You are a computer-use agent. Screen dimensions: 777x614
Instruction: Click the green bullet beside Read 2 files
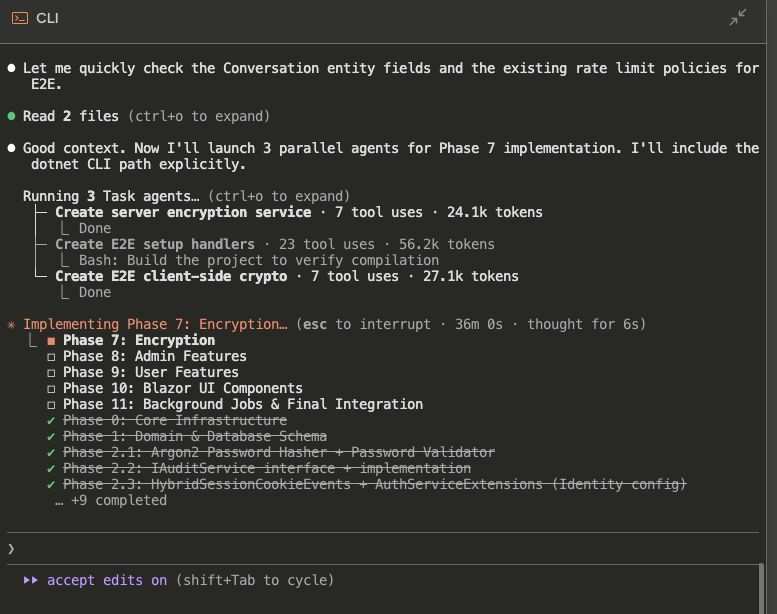(x=11, y=116)
